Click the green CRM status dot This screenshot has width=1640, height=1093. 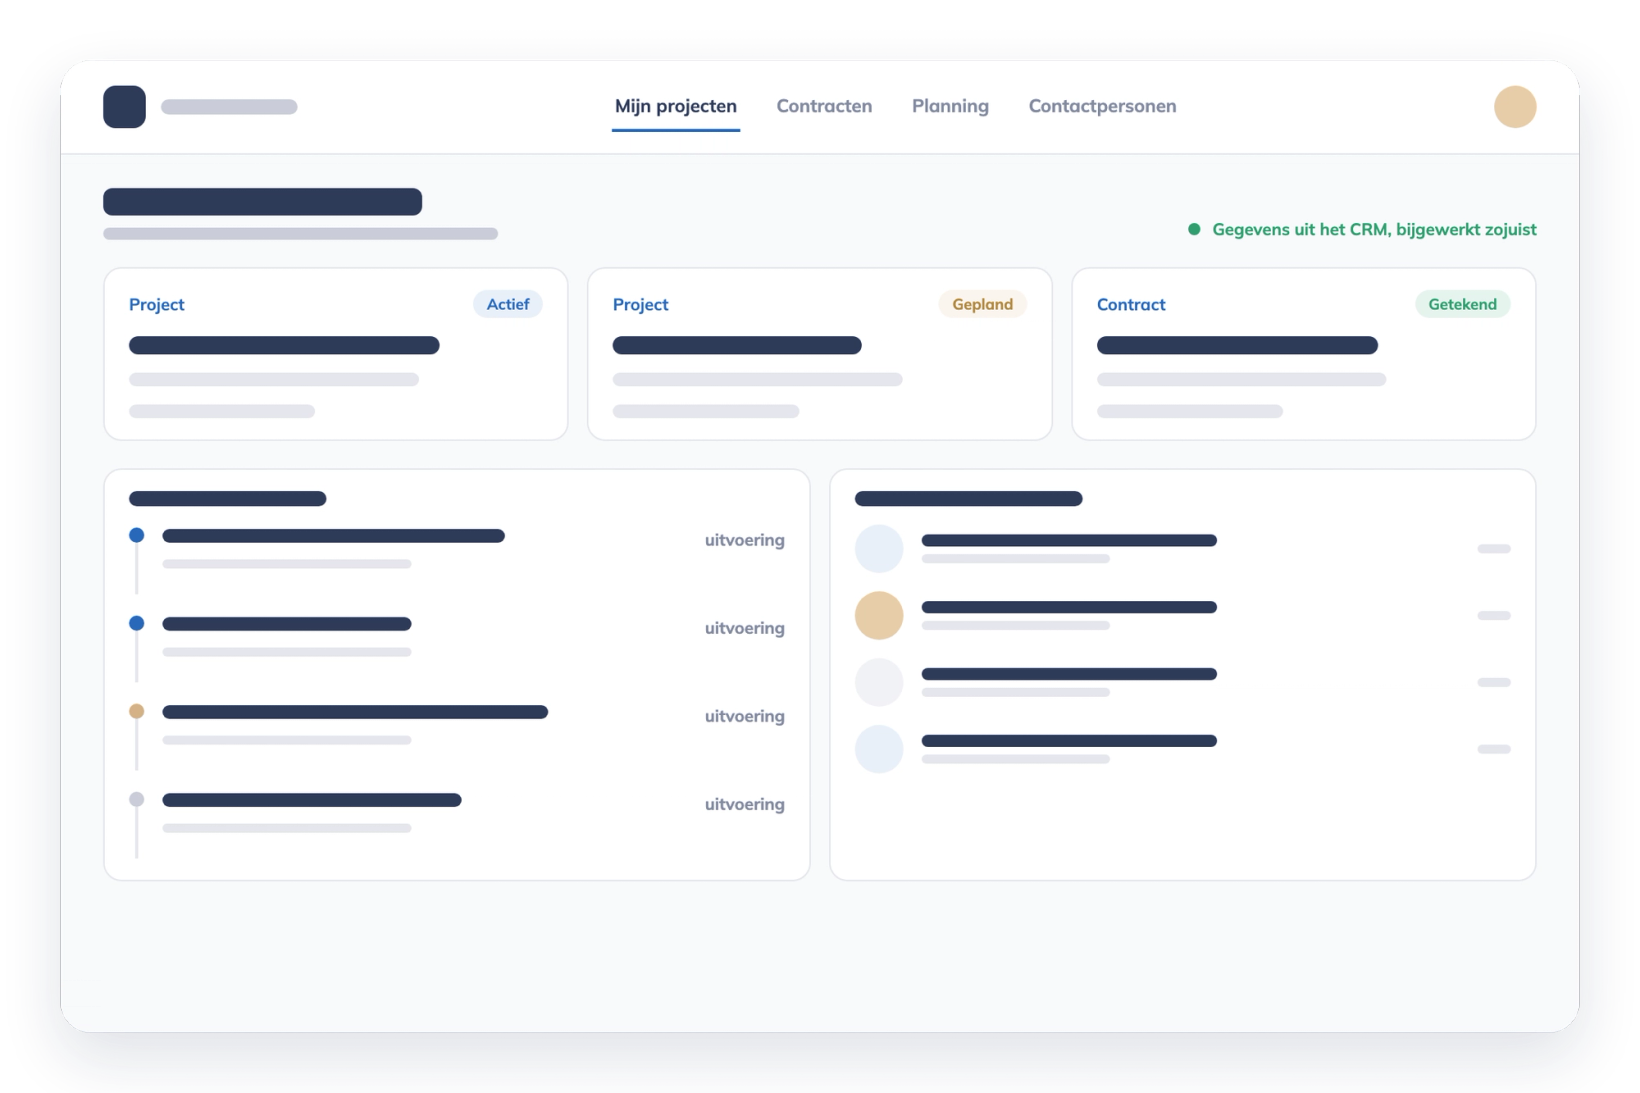1194,229
